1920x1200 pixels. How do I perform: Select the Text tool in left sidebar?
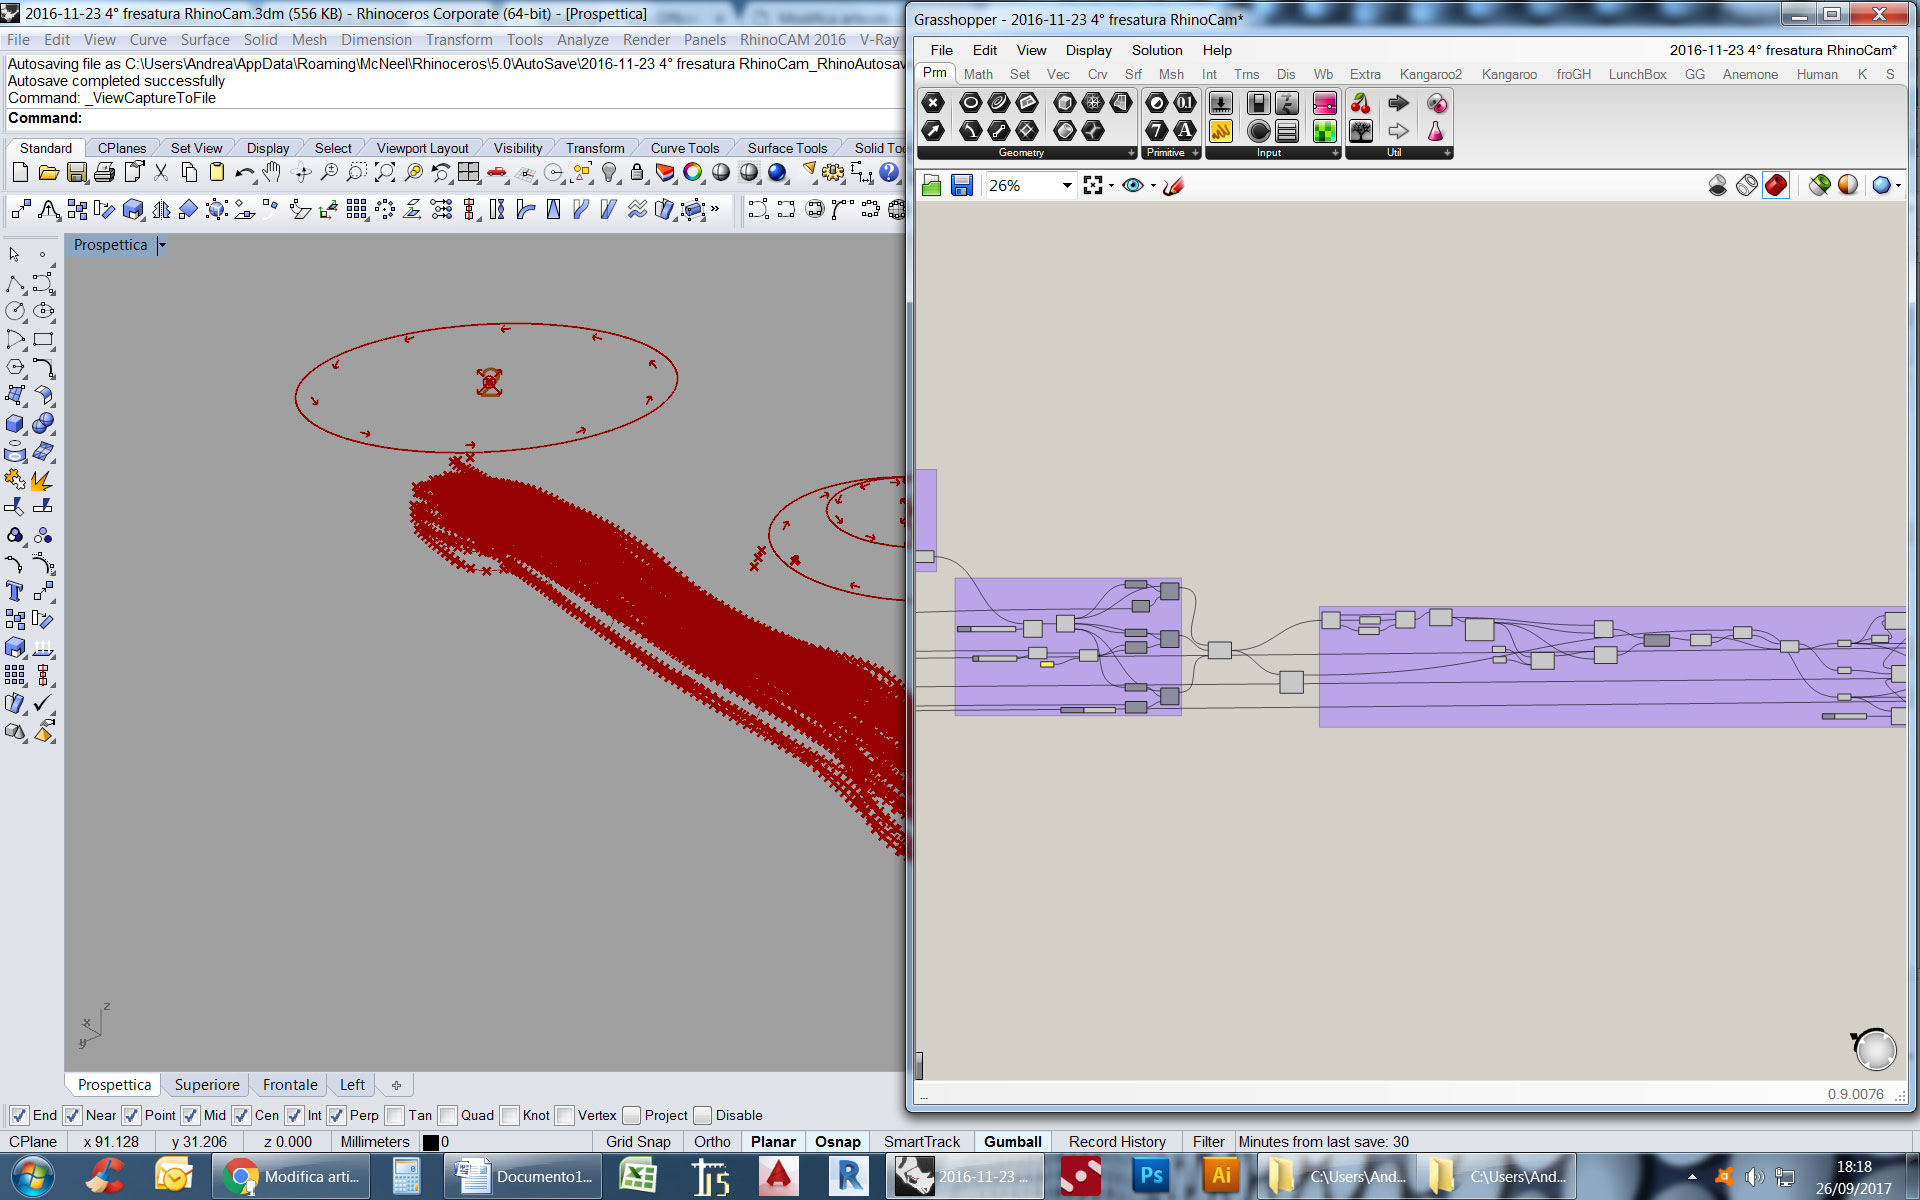(15, 591)
